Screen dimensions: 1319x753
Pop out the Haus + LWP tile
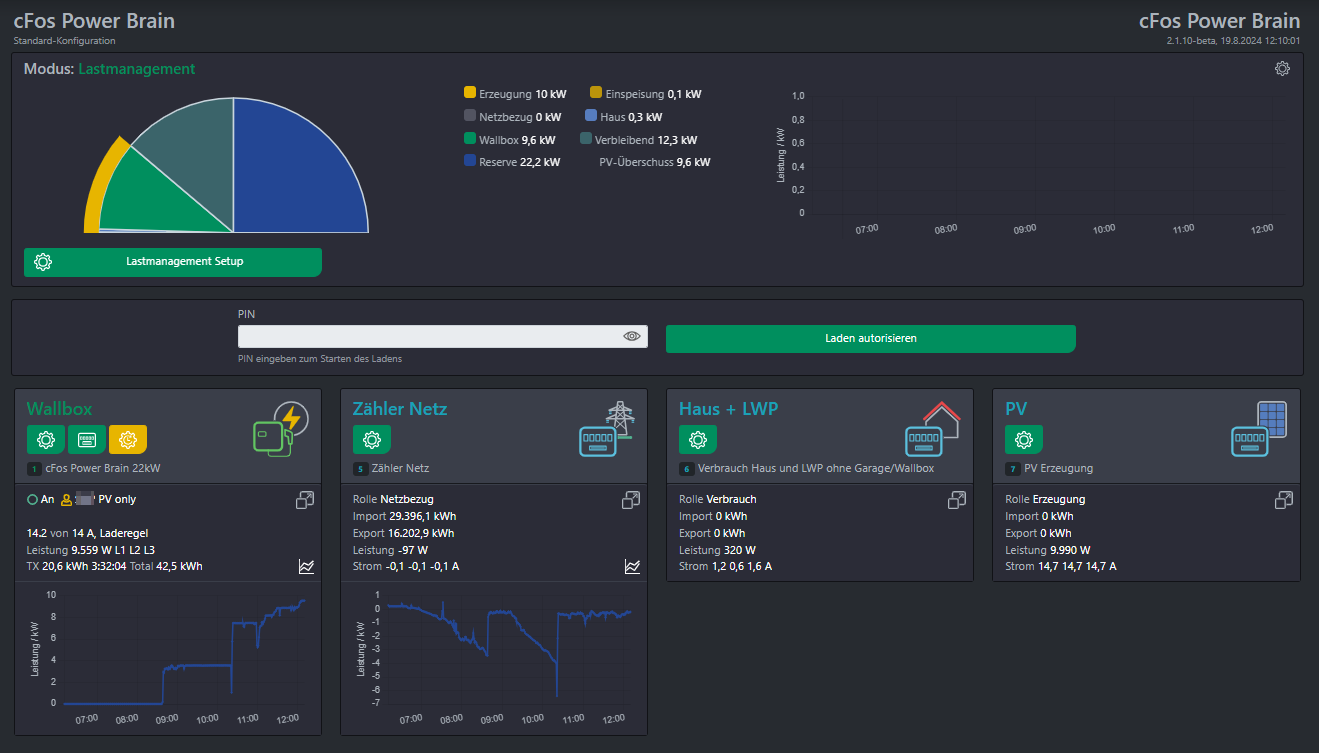[x=957, y=500]
